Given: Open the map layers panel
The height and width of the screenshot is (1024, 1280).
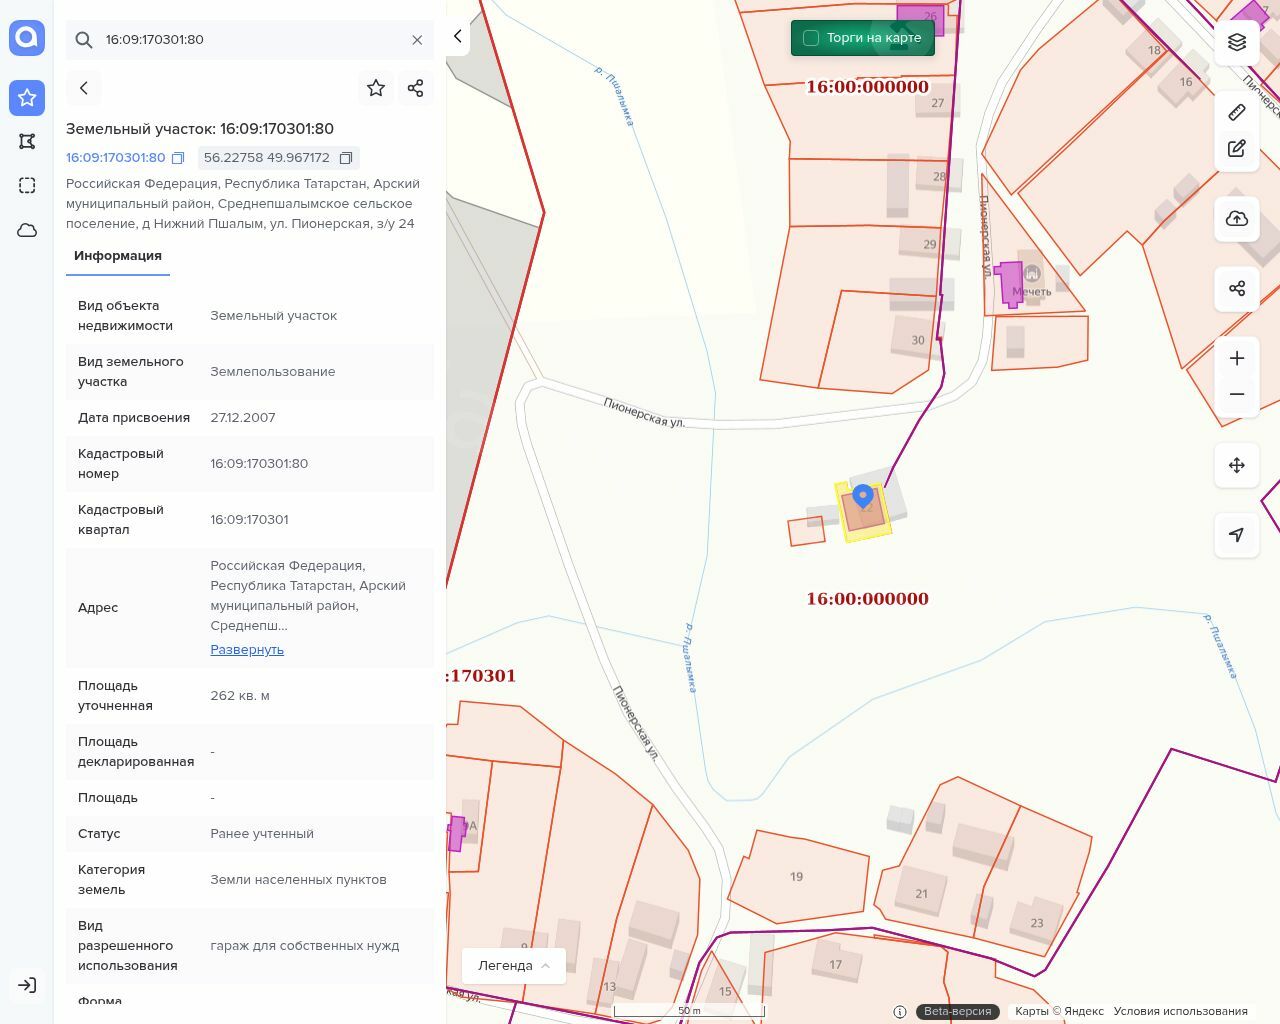Looking at the screenshot, I should click(x=1237, y=42).
